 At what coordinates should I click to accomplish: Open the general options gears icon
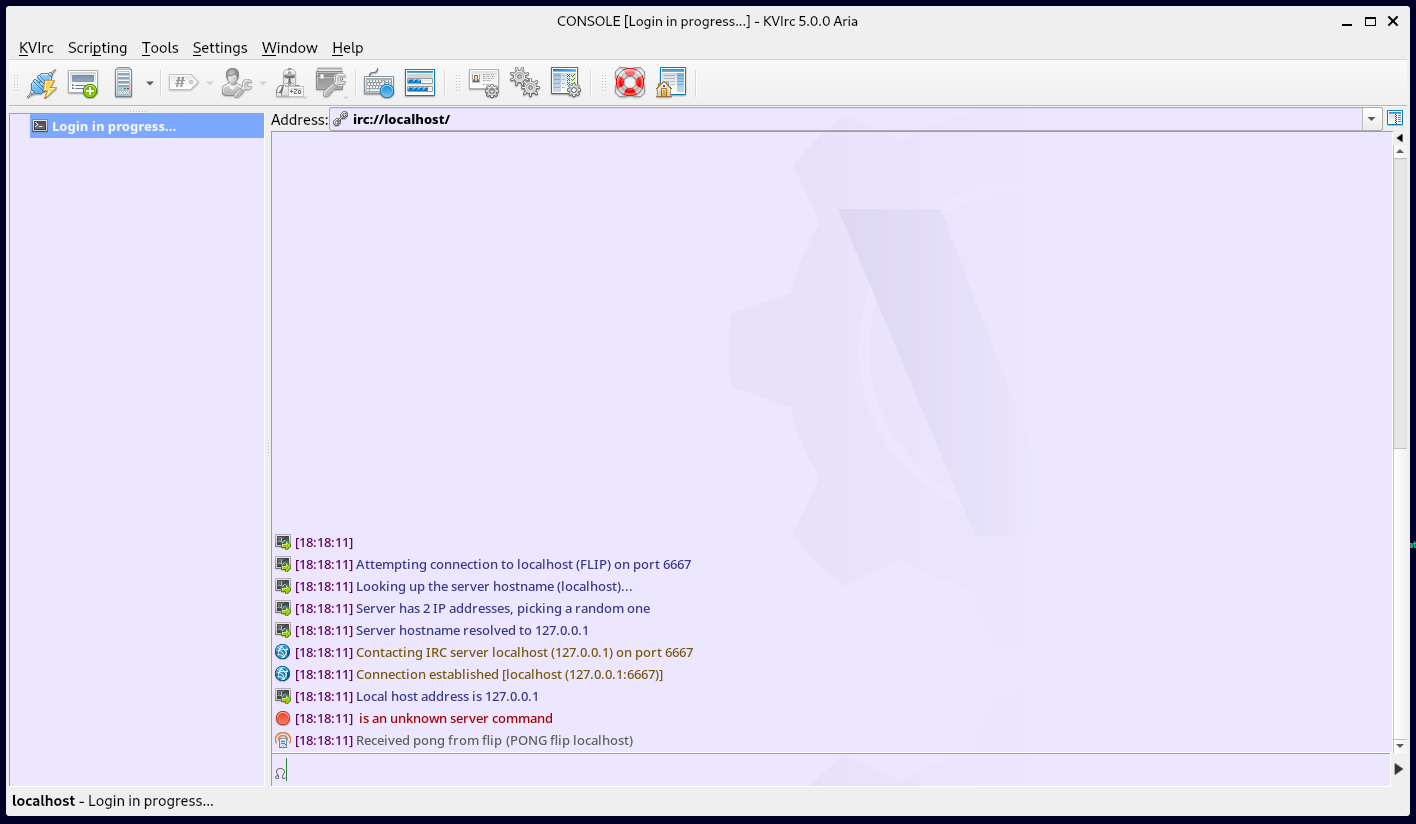[x=525, y=83]
